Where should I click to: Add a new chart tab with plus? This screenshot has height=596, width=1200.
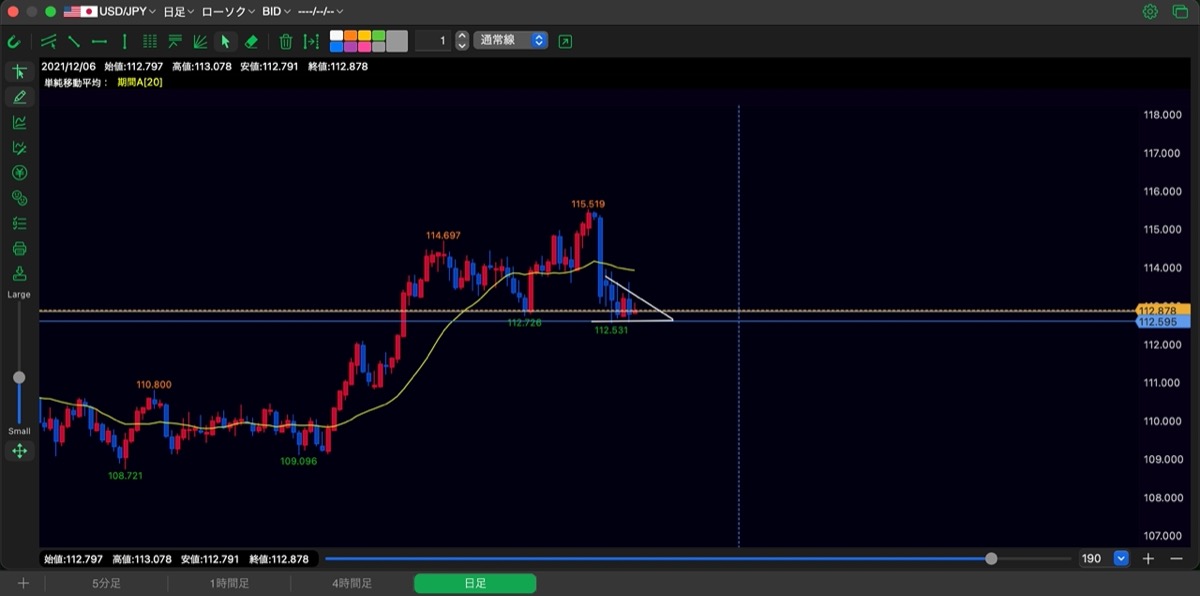(23, 583)
